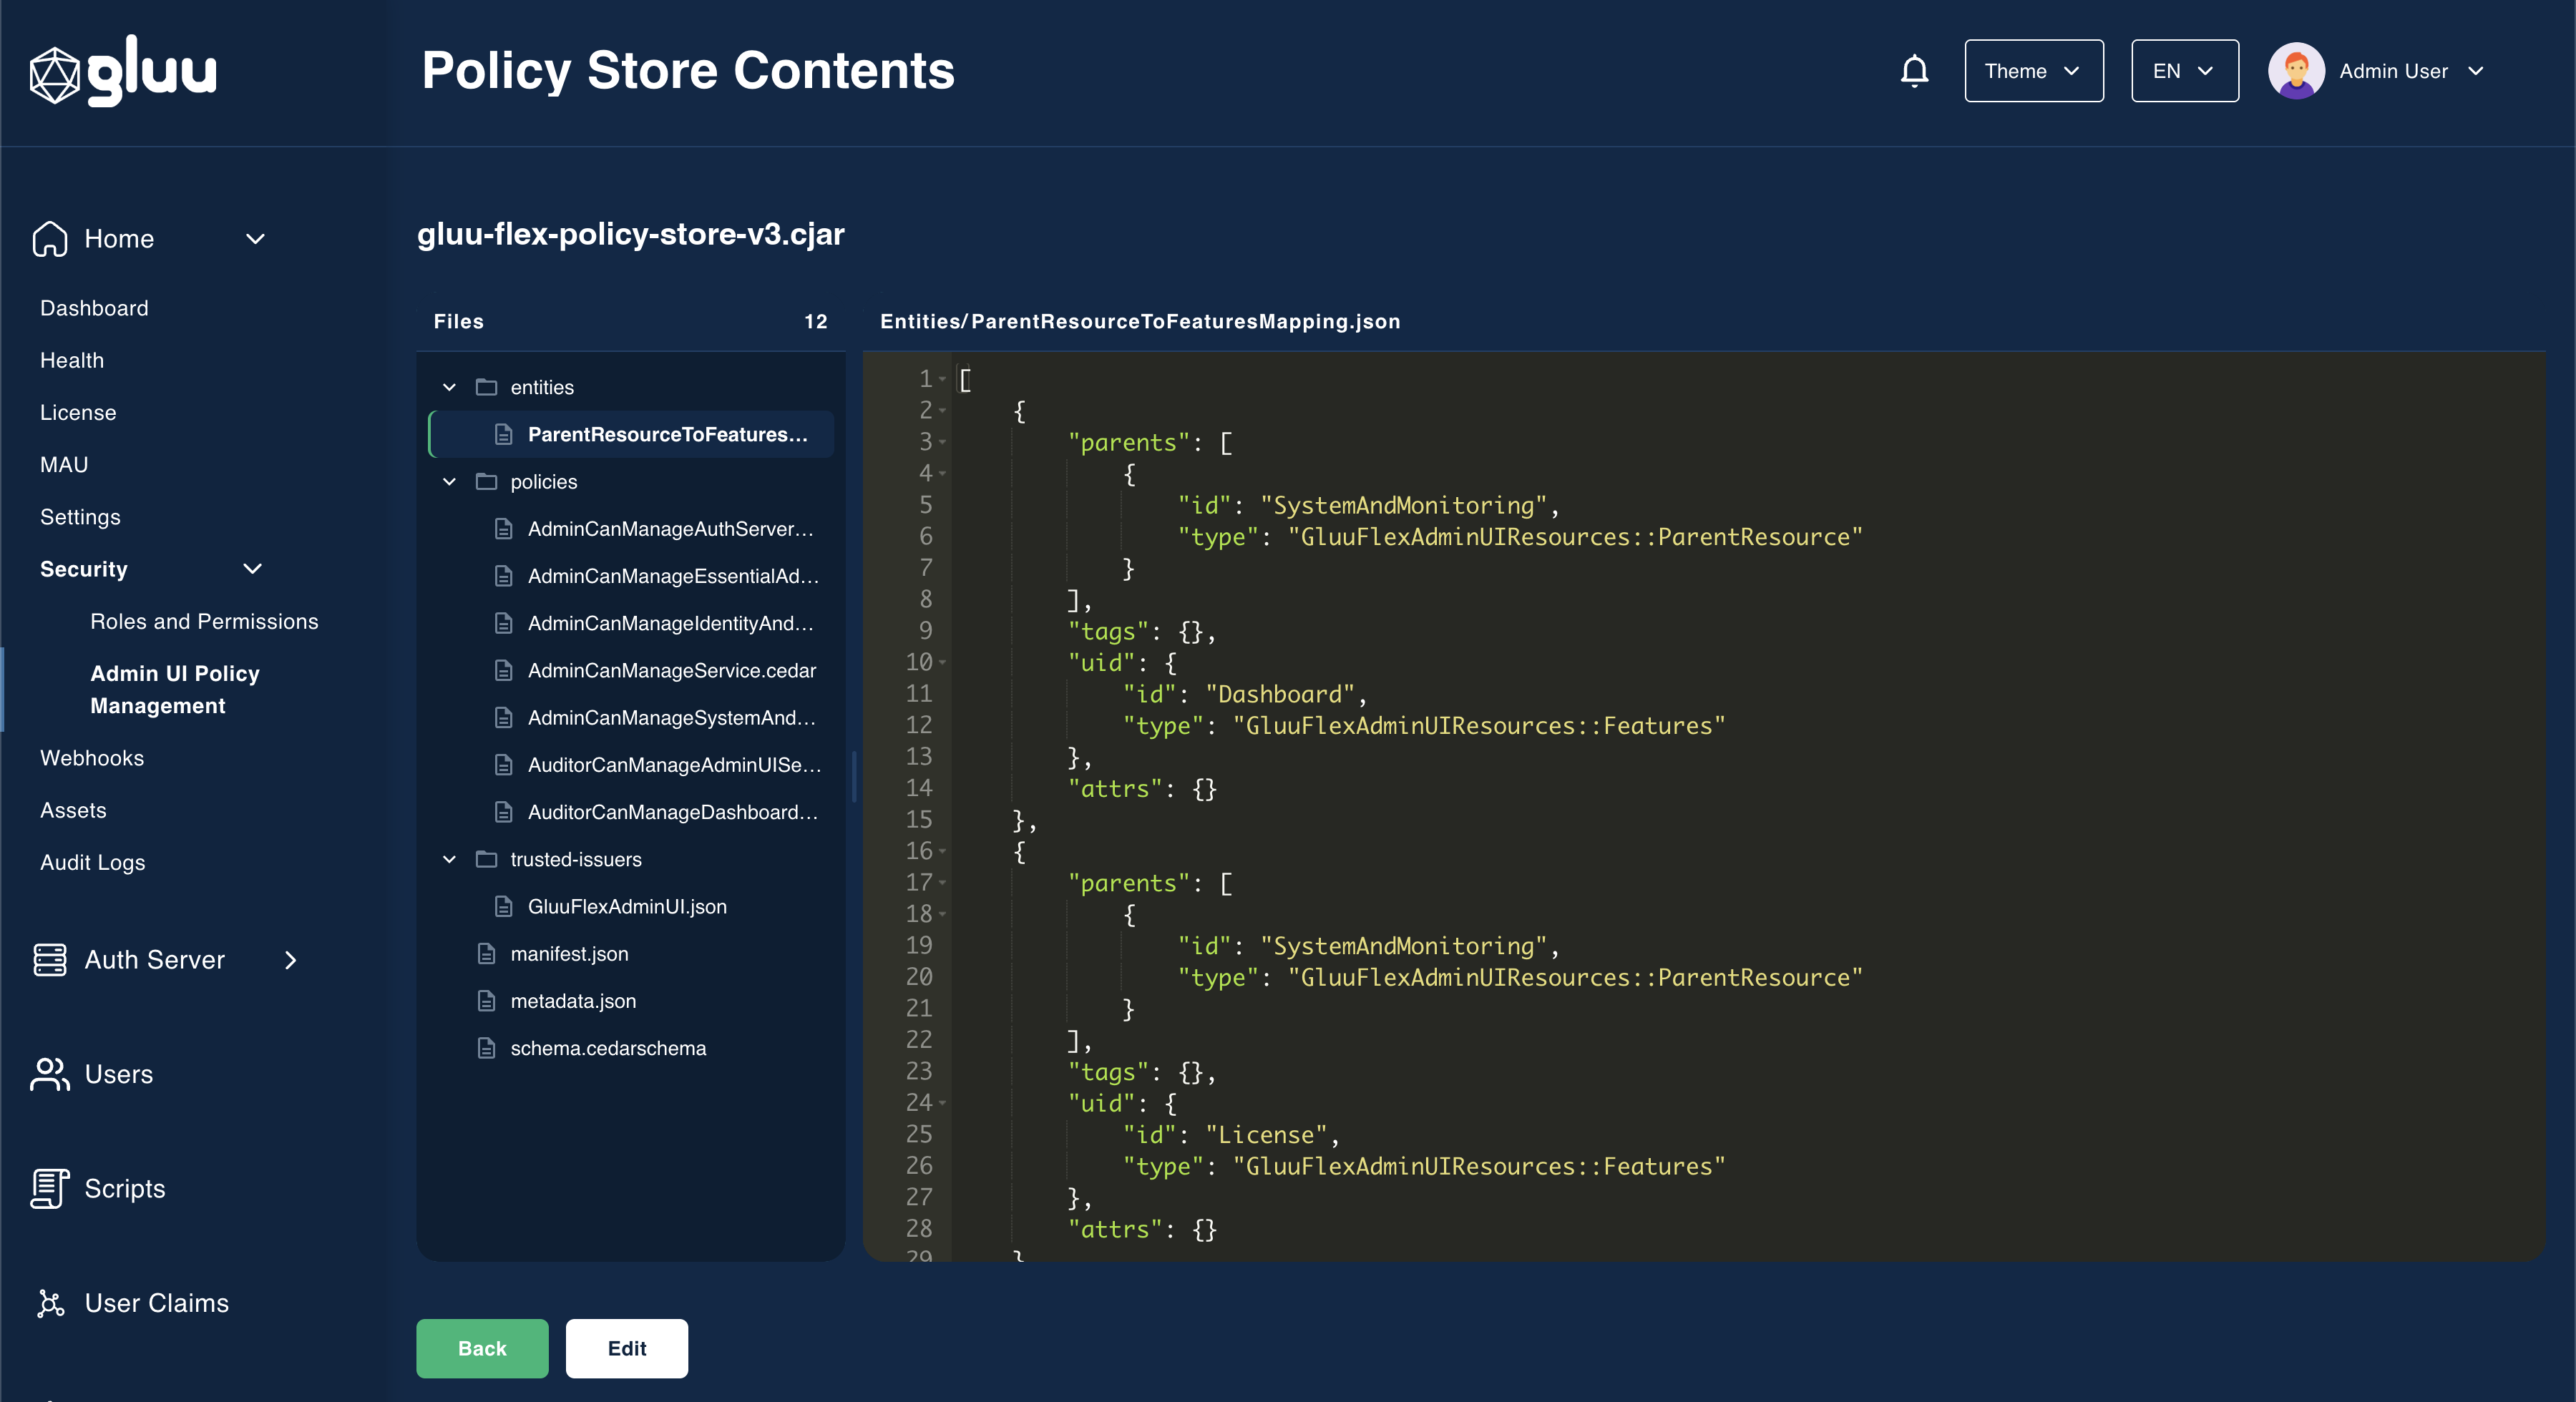This screenshot has height=1402, width=2576.
Task: Click the ParentResourceToFeatures file icon
Action: tap(504, 435)
